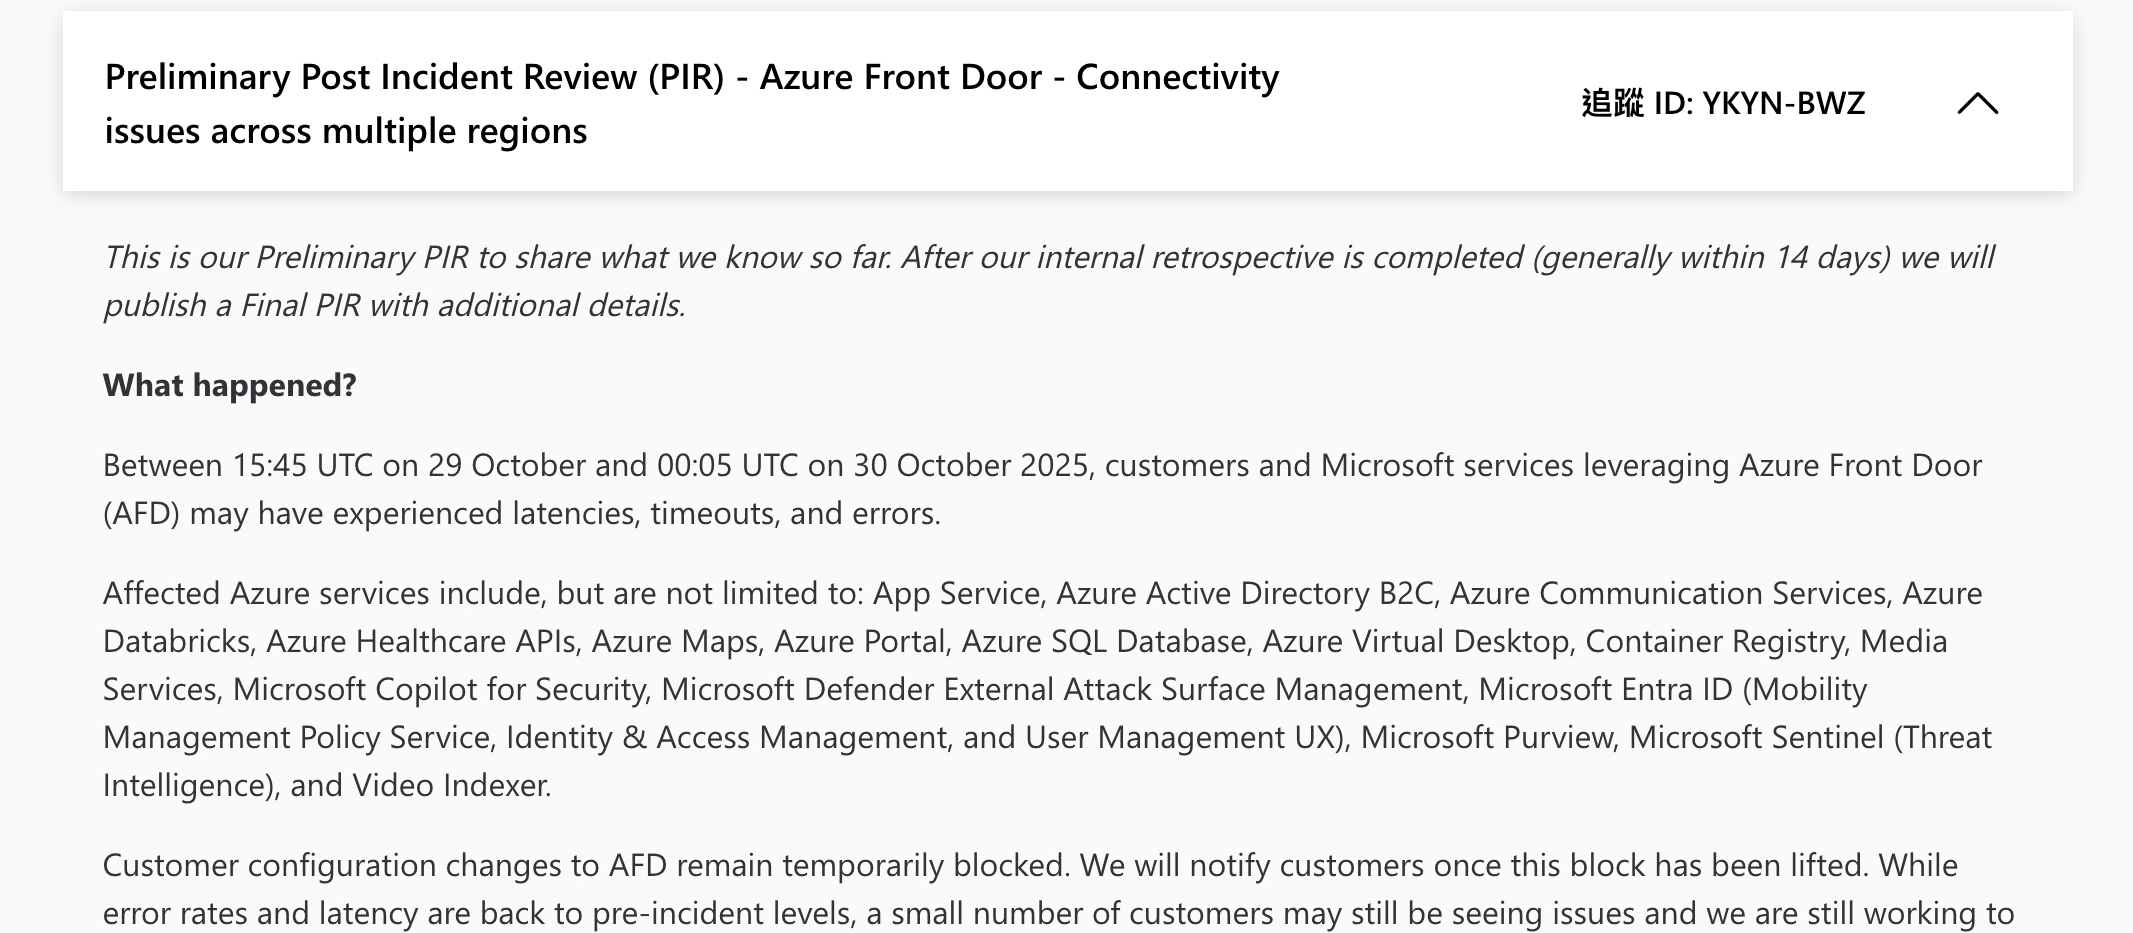Select 'Video Indexer' at the list end
The image size is (2133, 933).
tap(452, 786)
